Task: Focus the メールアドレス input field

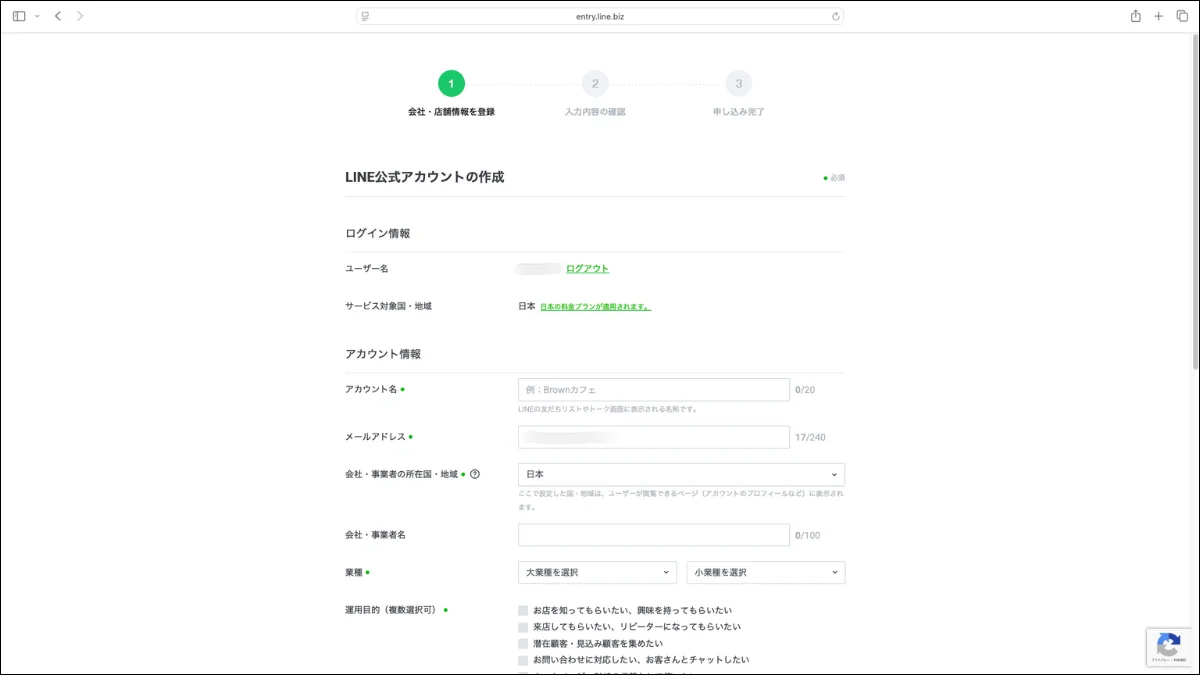Action: [x=654, y=437]
